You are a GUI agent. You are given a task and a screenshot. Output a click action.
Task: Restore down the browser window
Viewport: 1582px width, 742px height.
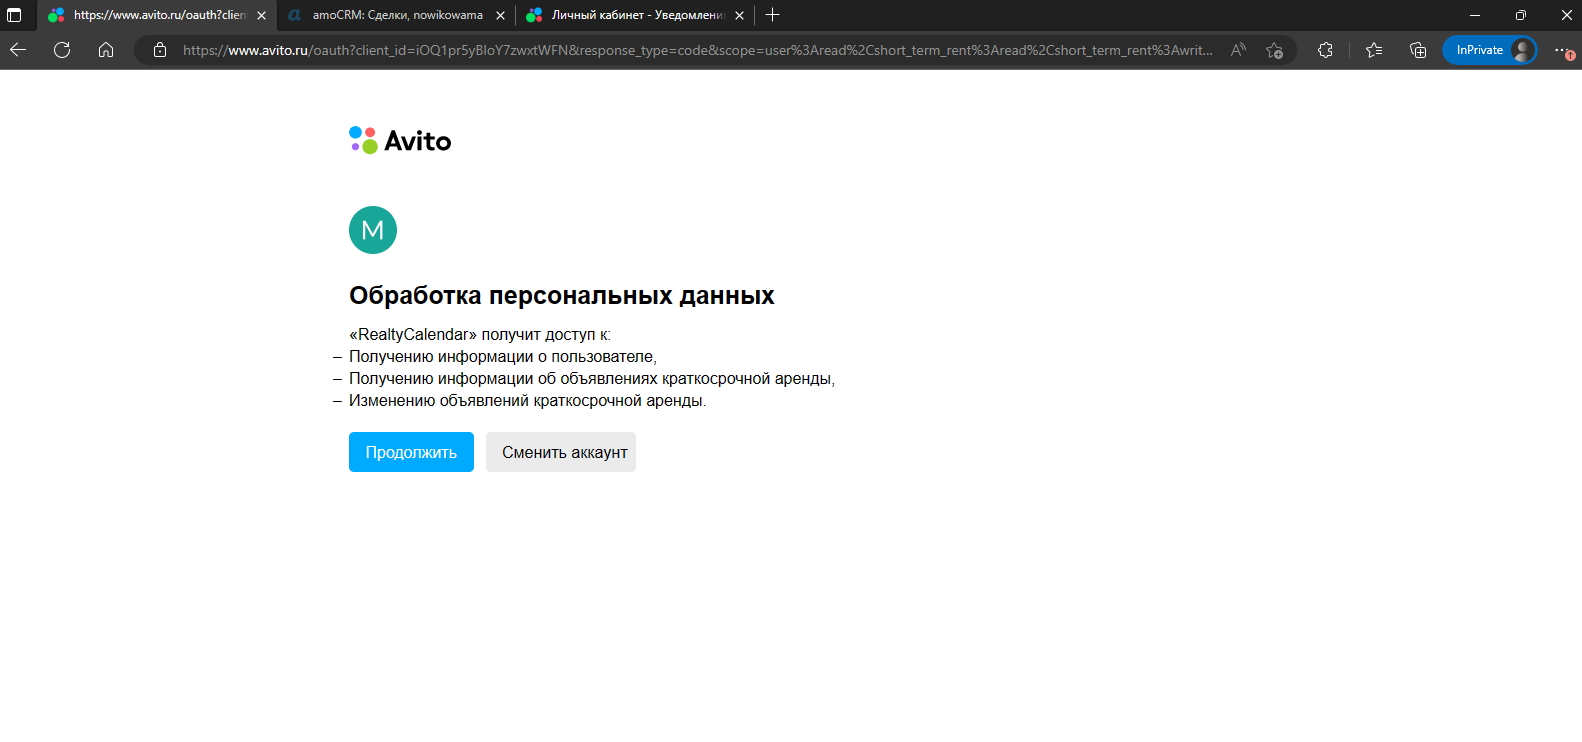1521,15
